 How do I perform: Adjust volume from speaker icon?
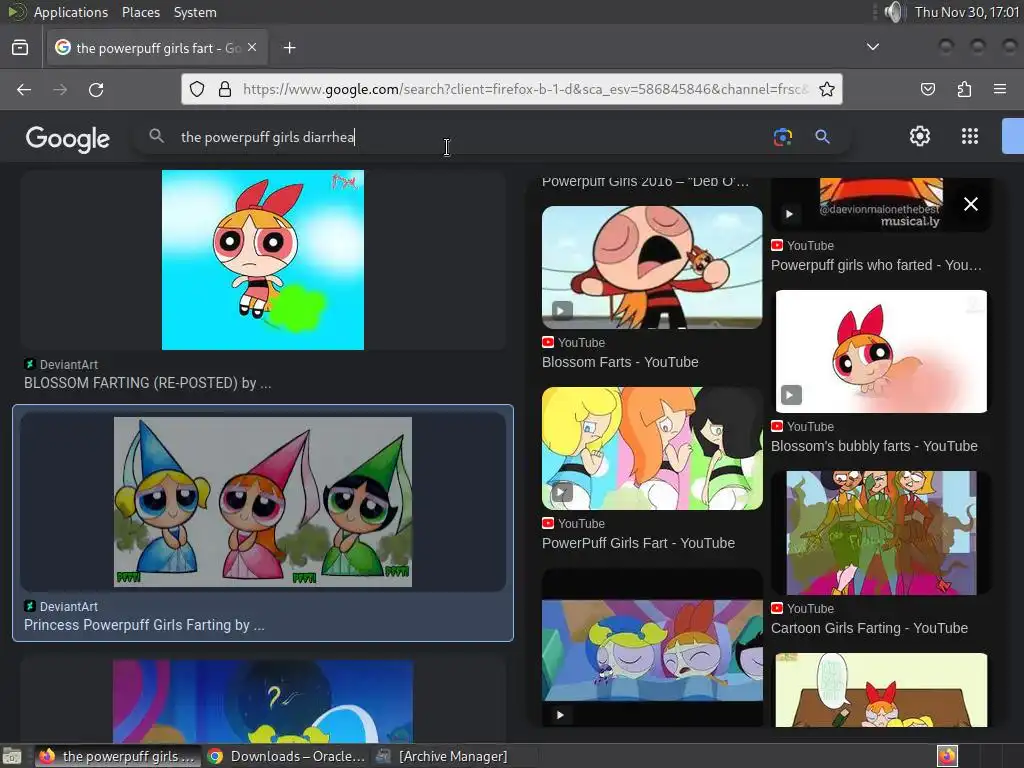[x=893, y=12]
